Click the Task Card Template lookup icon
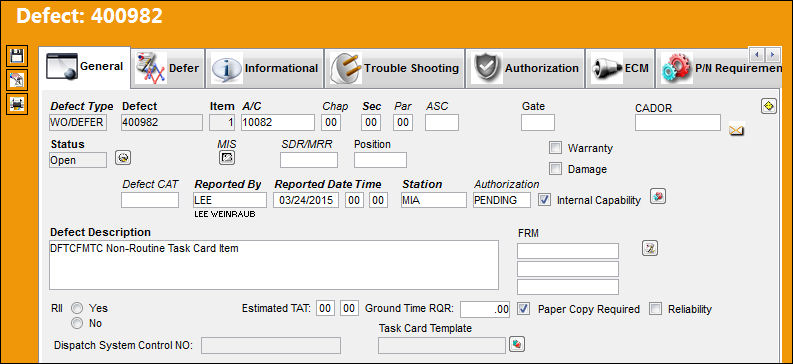Image resolution: width=793 pixels, height=364 pixels. click(517, 344)
